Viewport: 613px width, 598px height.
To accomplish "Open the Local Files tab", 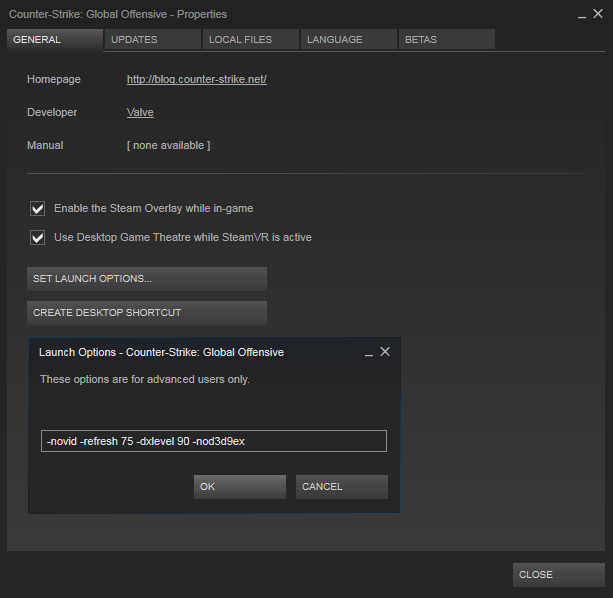I will (x=251, y=39).
